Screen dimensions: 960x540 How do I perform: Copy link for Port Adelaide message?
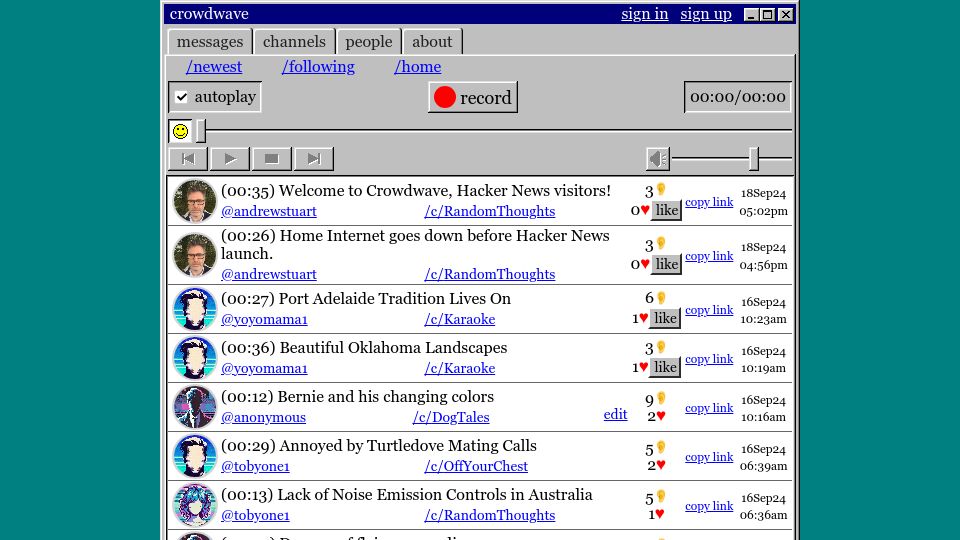coord(709,310)
